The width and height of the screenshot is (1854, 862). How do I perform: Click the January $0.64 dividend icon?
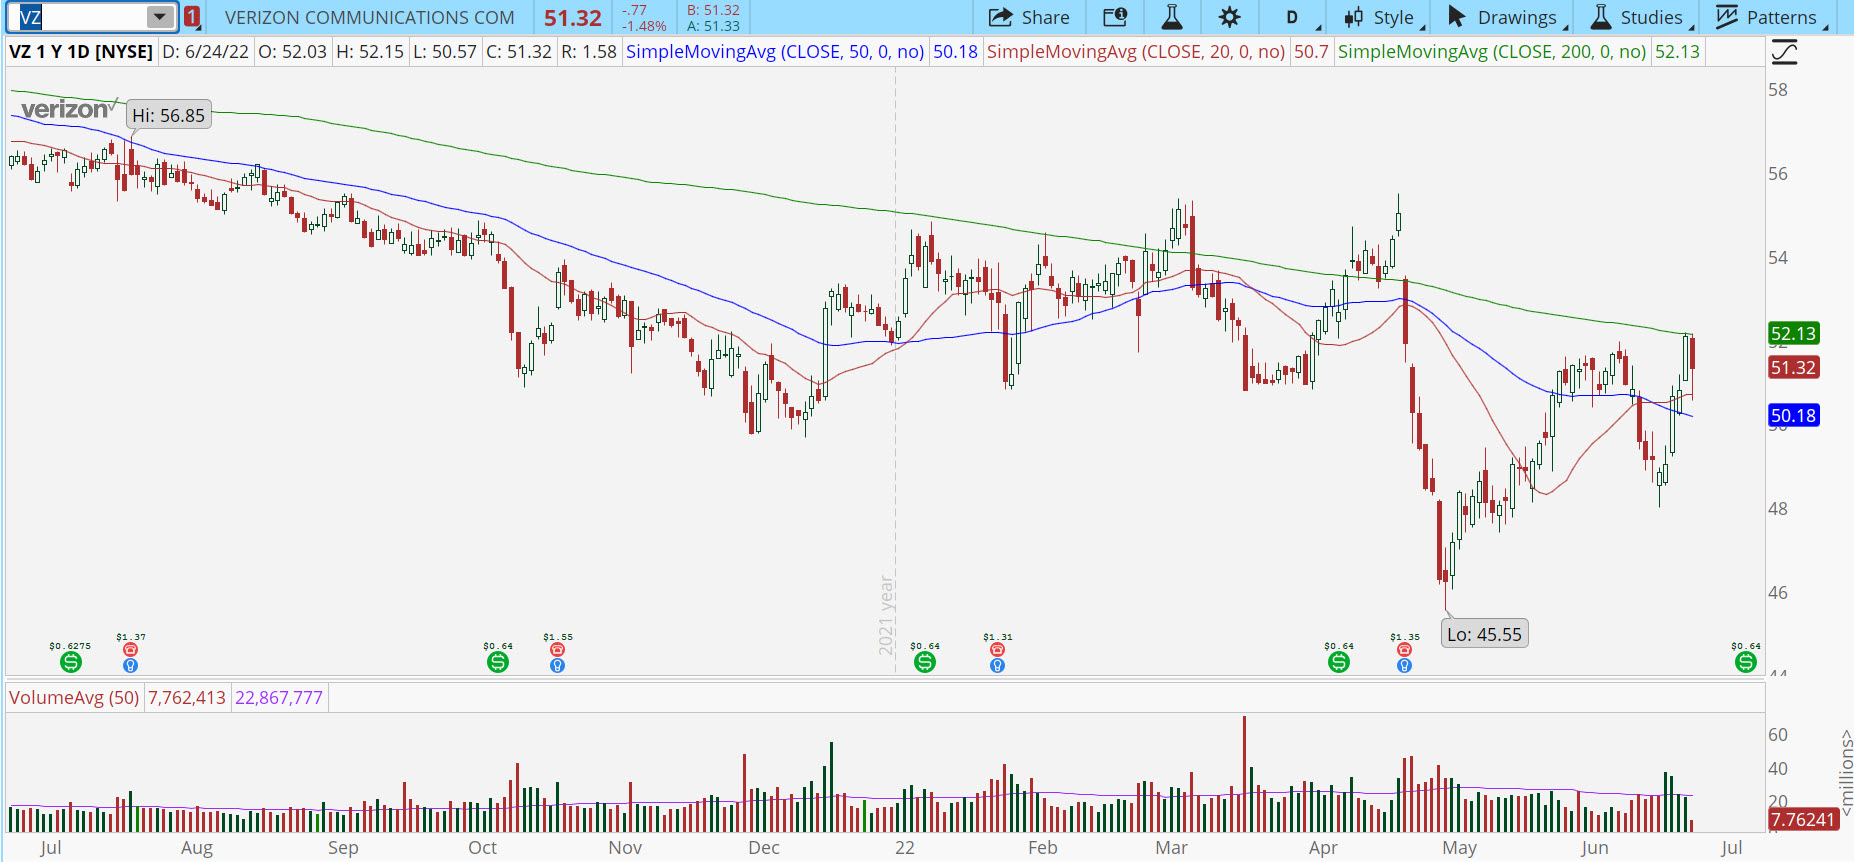coord(925,662)
